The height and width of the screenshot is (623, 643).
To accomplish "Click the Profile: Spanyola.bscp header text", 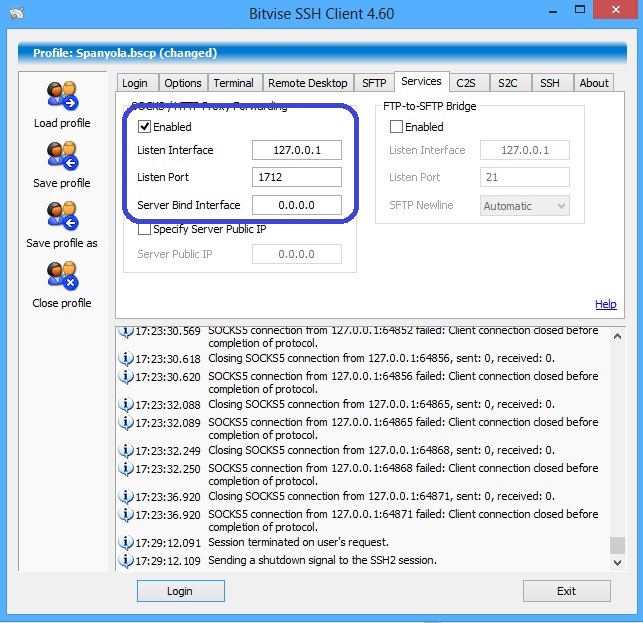I will point(125,53).
